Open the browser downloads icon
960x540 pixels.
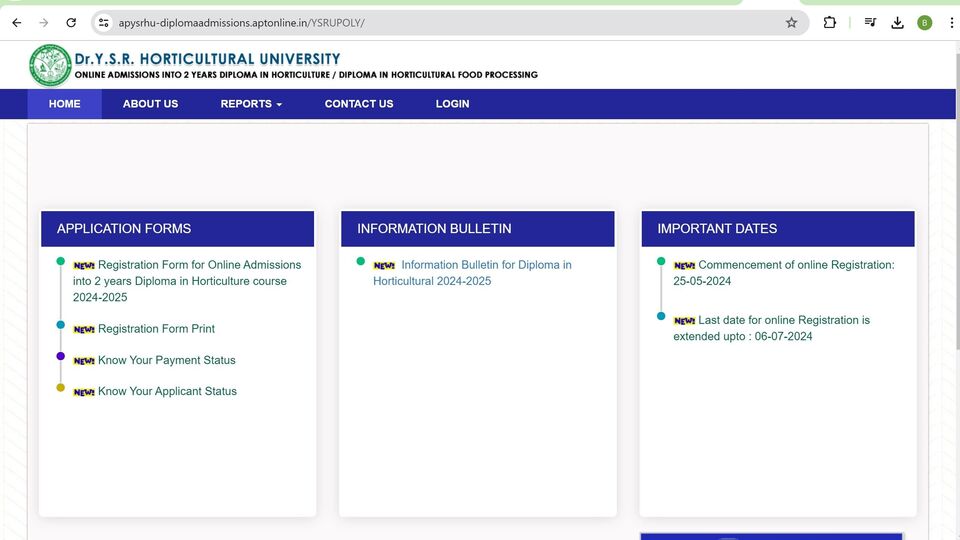898,23
